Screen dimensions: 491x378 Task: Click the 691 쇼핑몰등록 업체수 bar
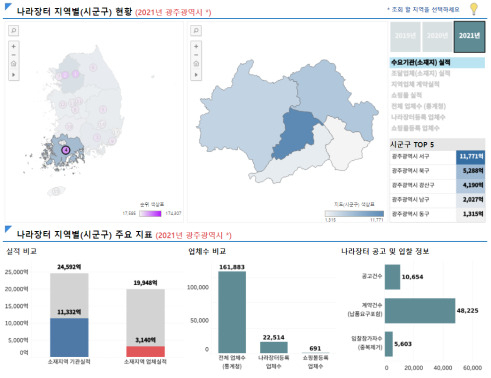(315, 352)
